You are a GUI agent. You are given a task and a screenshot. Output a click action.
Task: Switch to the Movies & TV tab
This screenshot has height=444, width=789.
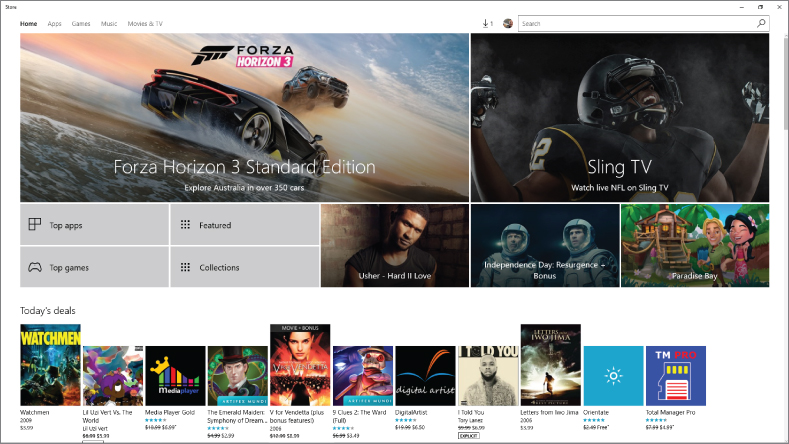pos(145,24)
